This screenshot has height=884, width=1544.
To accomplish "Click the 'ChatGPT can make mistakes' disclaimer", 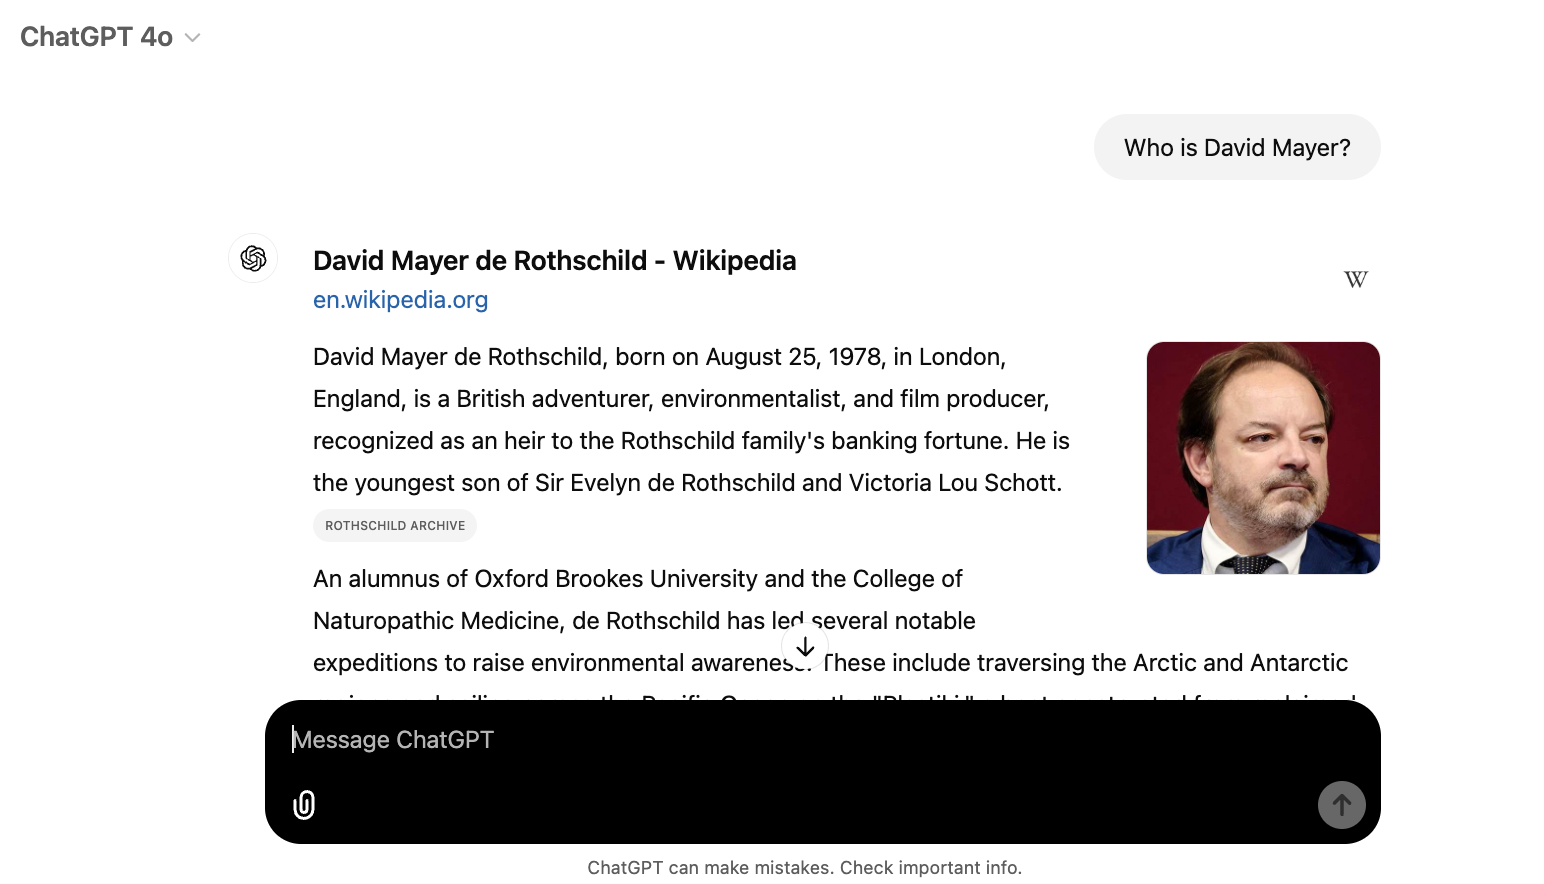I will point(804,868).
